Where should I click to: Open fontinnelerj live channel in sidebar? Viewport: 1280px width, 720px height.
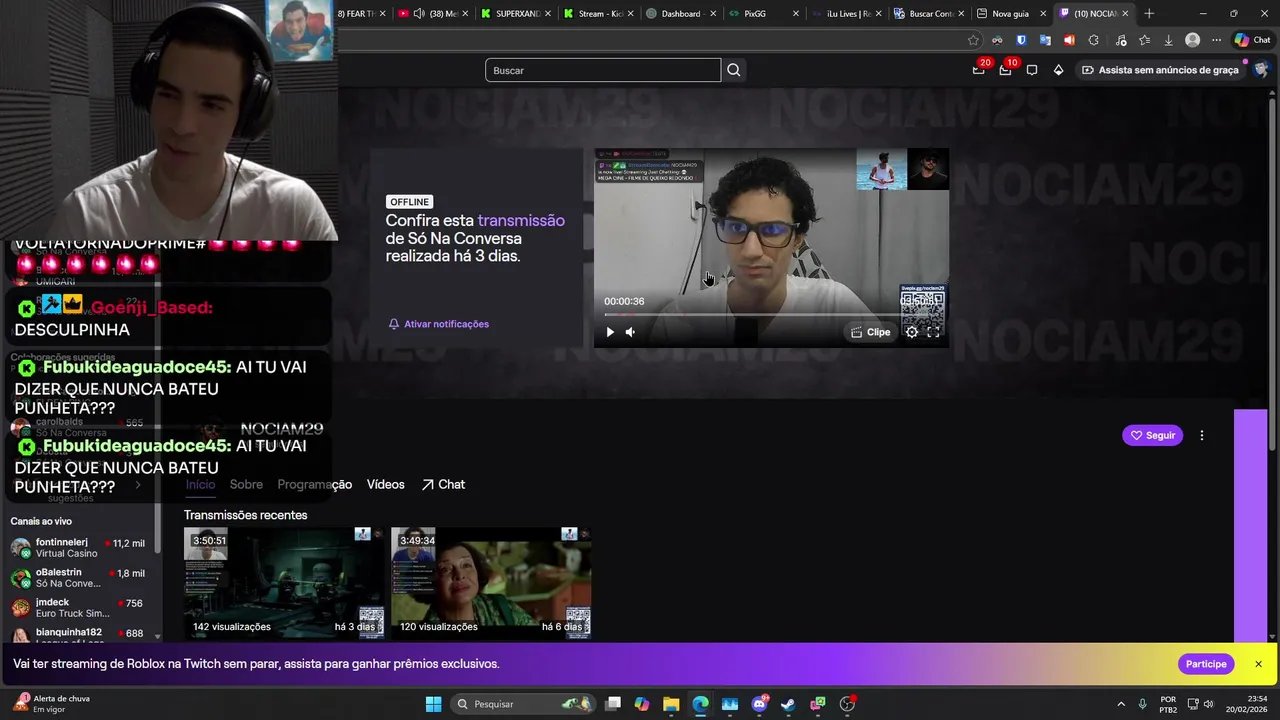pos(78,547)
